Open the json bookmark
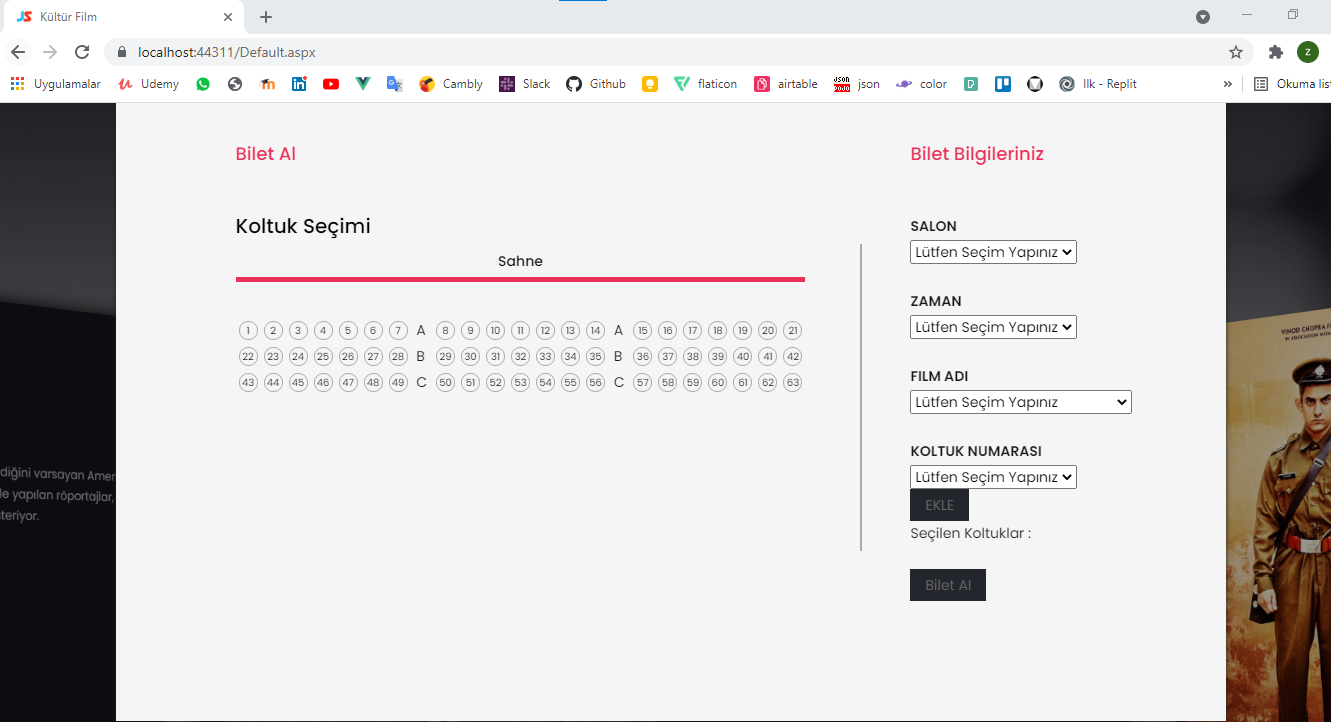The width and height of the screenshot is (1331, 722). tap(857, 84)
